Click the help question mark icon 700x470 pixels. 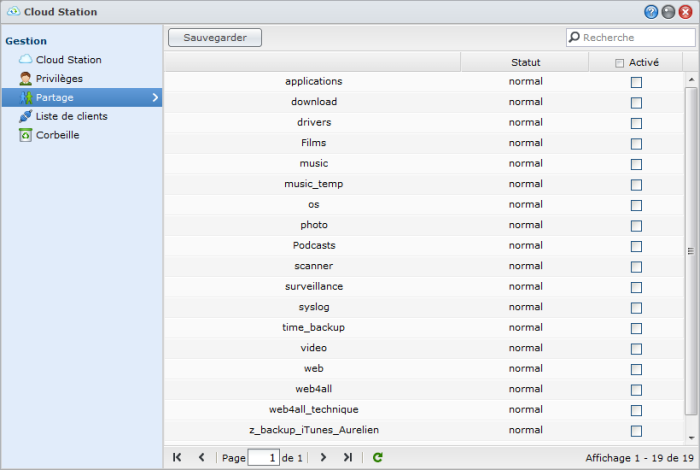[x=651, y=12]
